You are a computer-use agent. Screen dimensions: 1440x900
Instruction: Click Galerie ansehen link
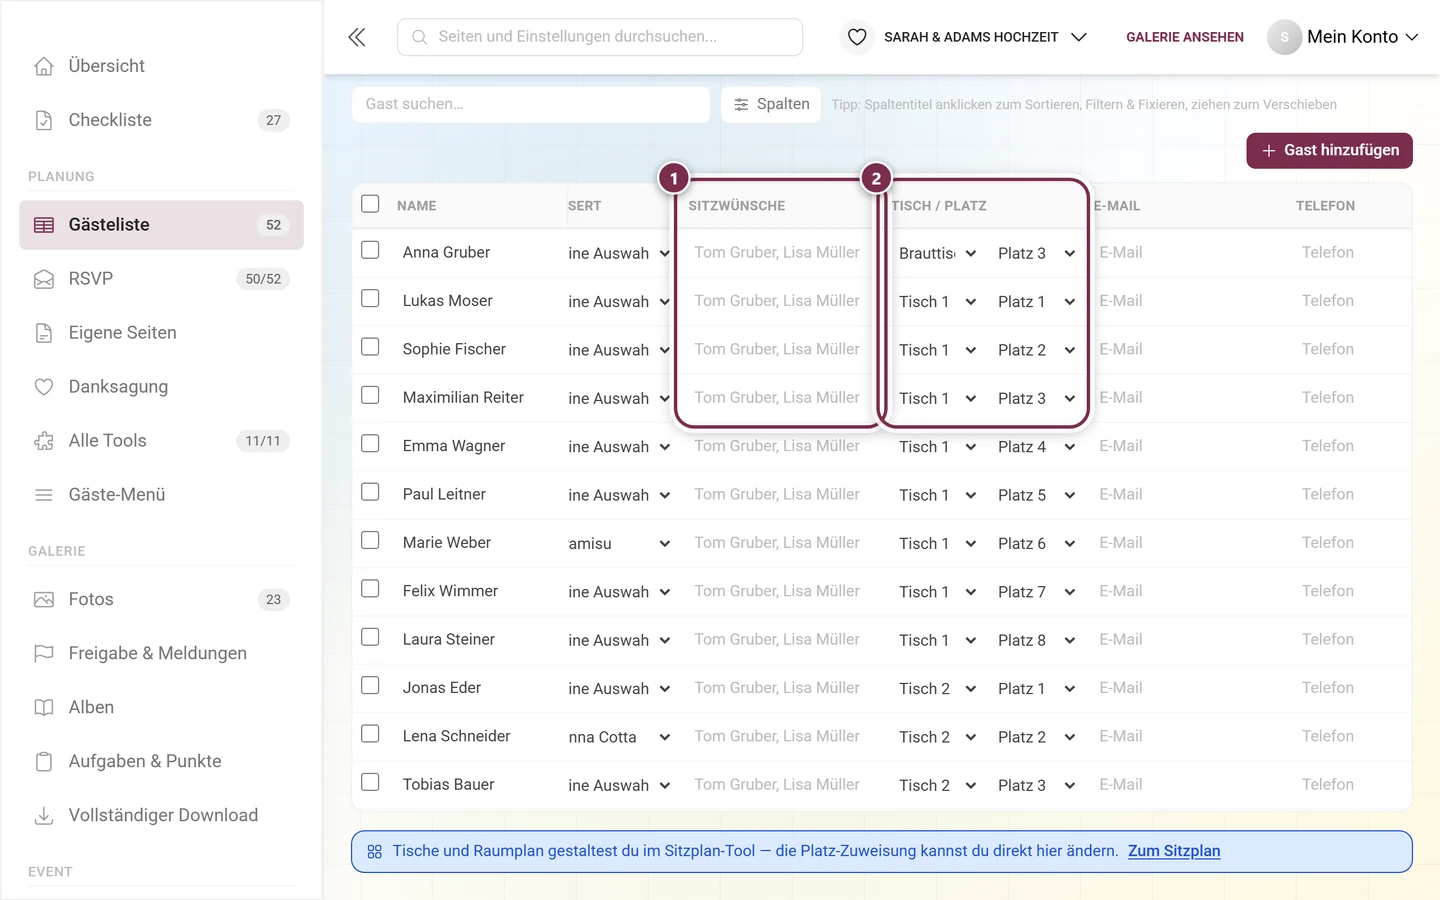pos(1185,37)
